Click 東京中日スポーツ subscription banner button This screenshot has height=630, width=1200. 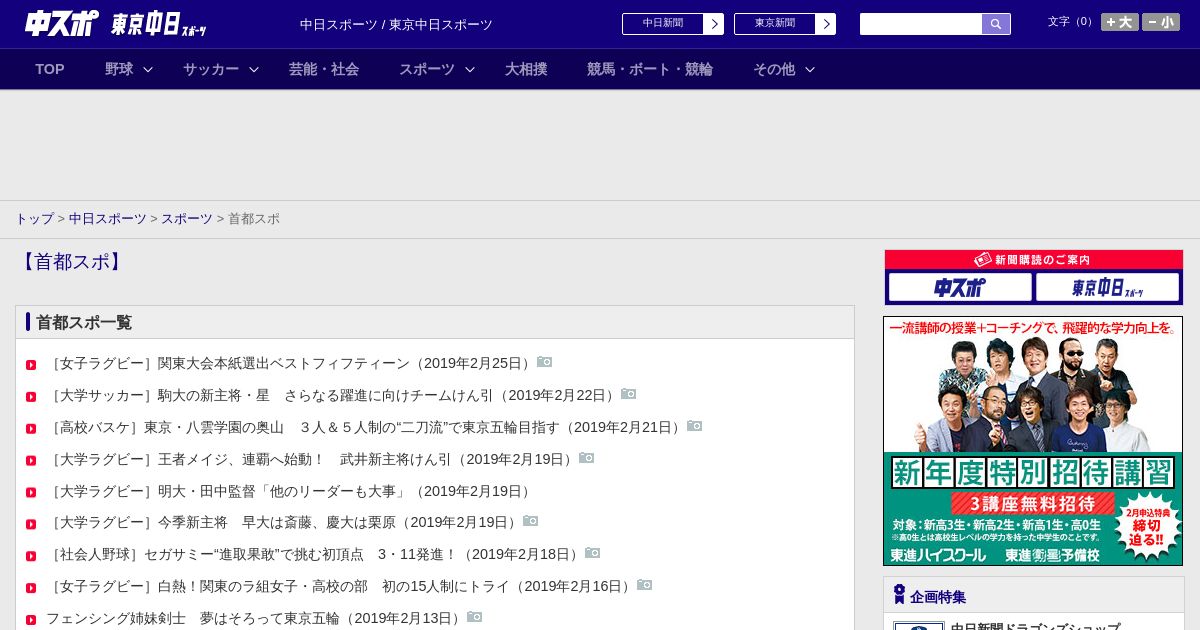click(1107, 288)
